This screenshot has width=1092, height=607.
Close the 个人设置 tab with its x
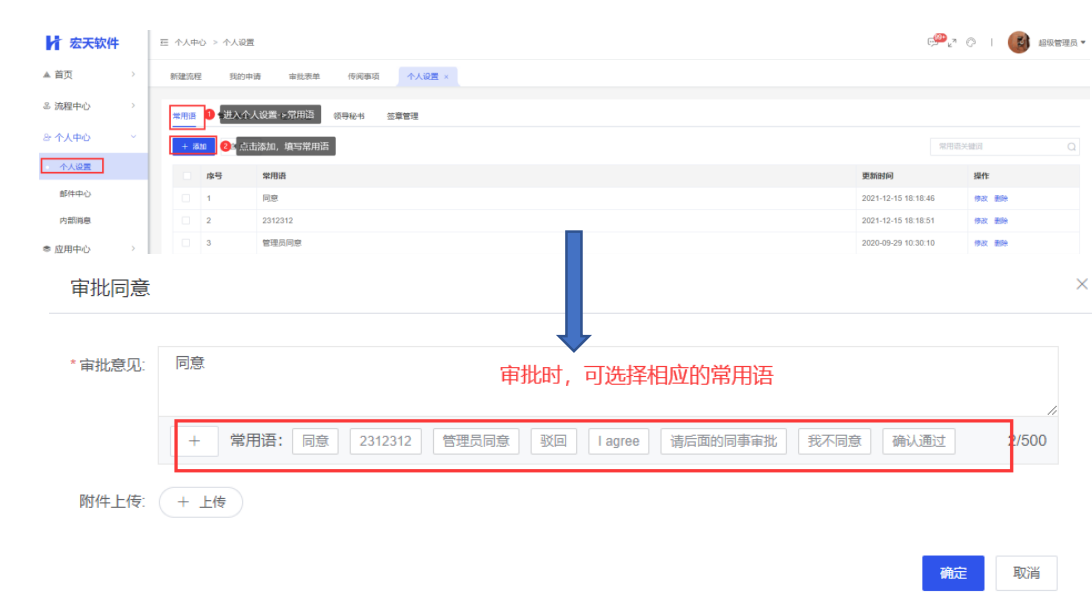click(x=446, y=77)
